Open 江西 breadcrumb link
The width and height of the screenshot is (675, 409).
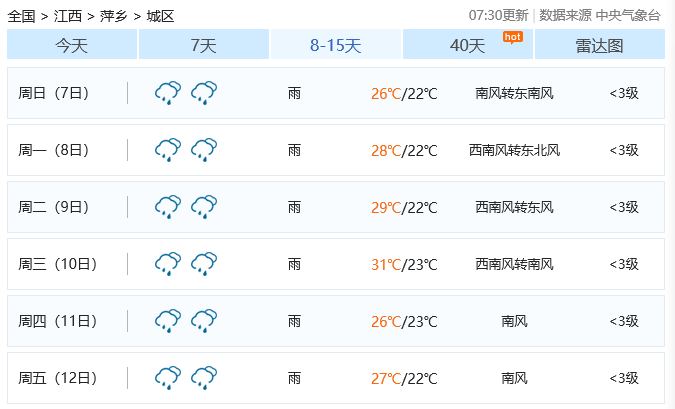(68, 16)
